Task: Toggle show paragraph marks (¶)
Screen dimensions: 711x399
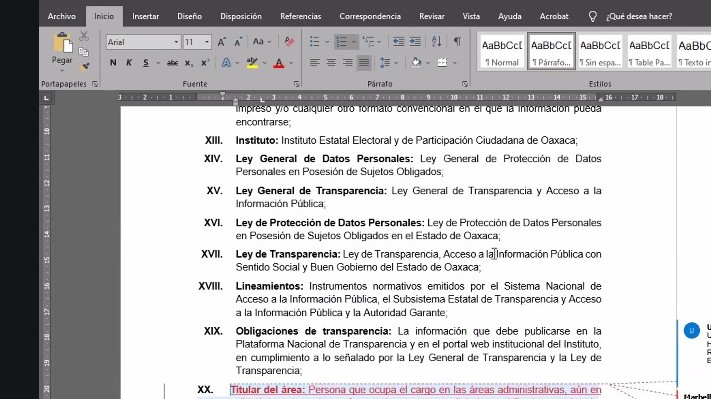Action: (457, 42)
